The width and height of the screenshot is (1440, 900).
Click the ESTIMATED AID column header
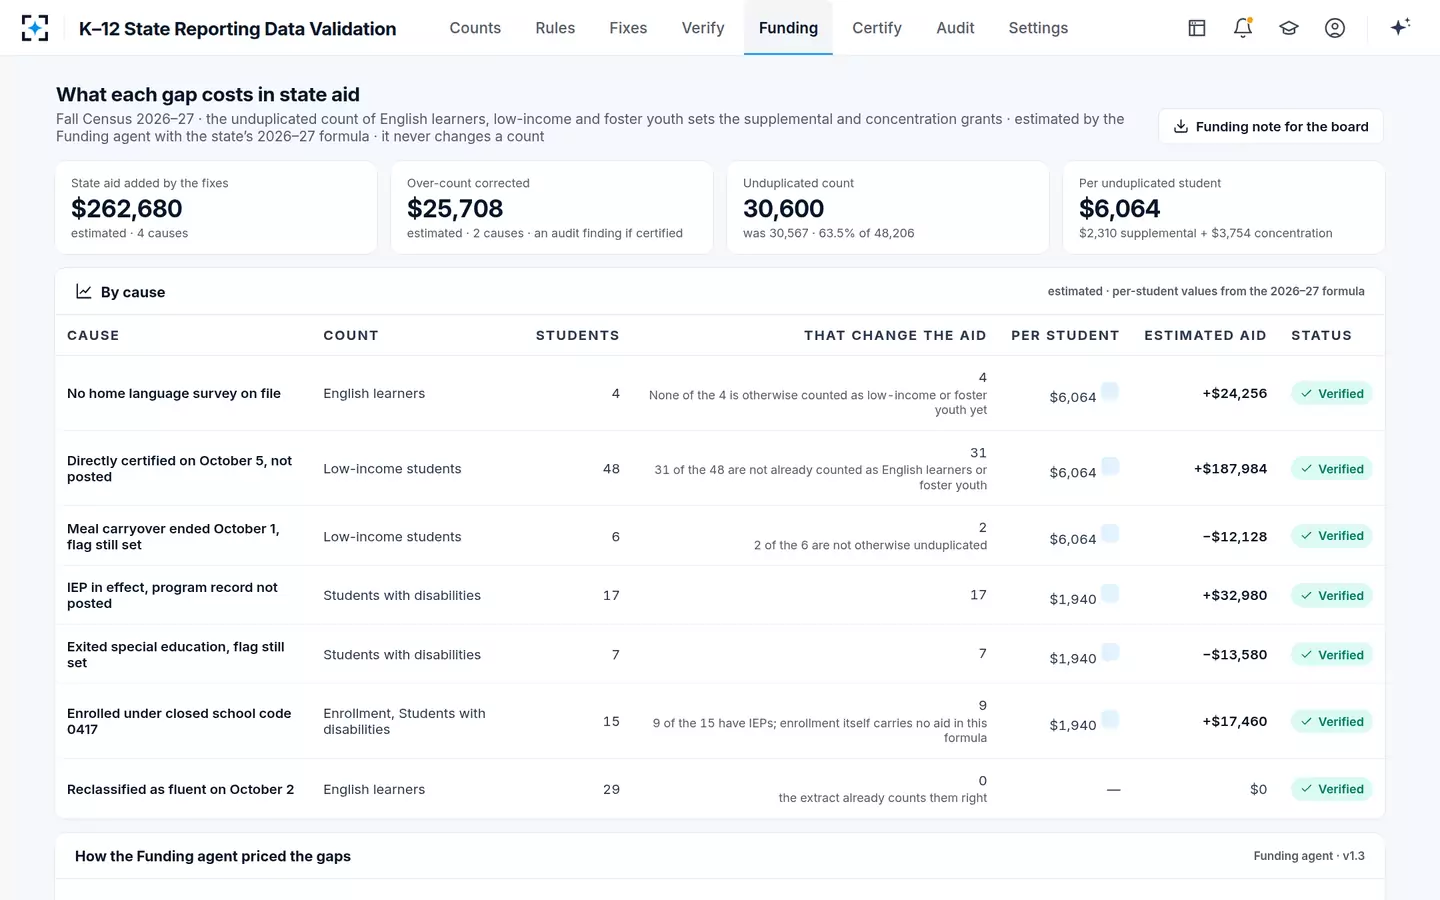coord(1205,335)
